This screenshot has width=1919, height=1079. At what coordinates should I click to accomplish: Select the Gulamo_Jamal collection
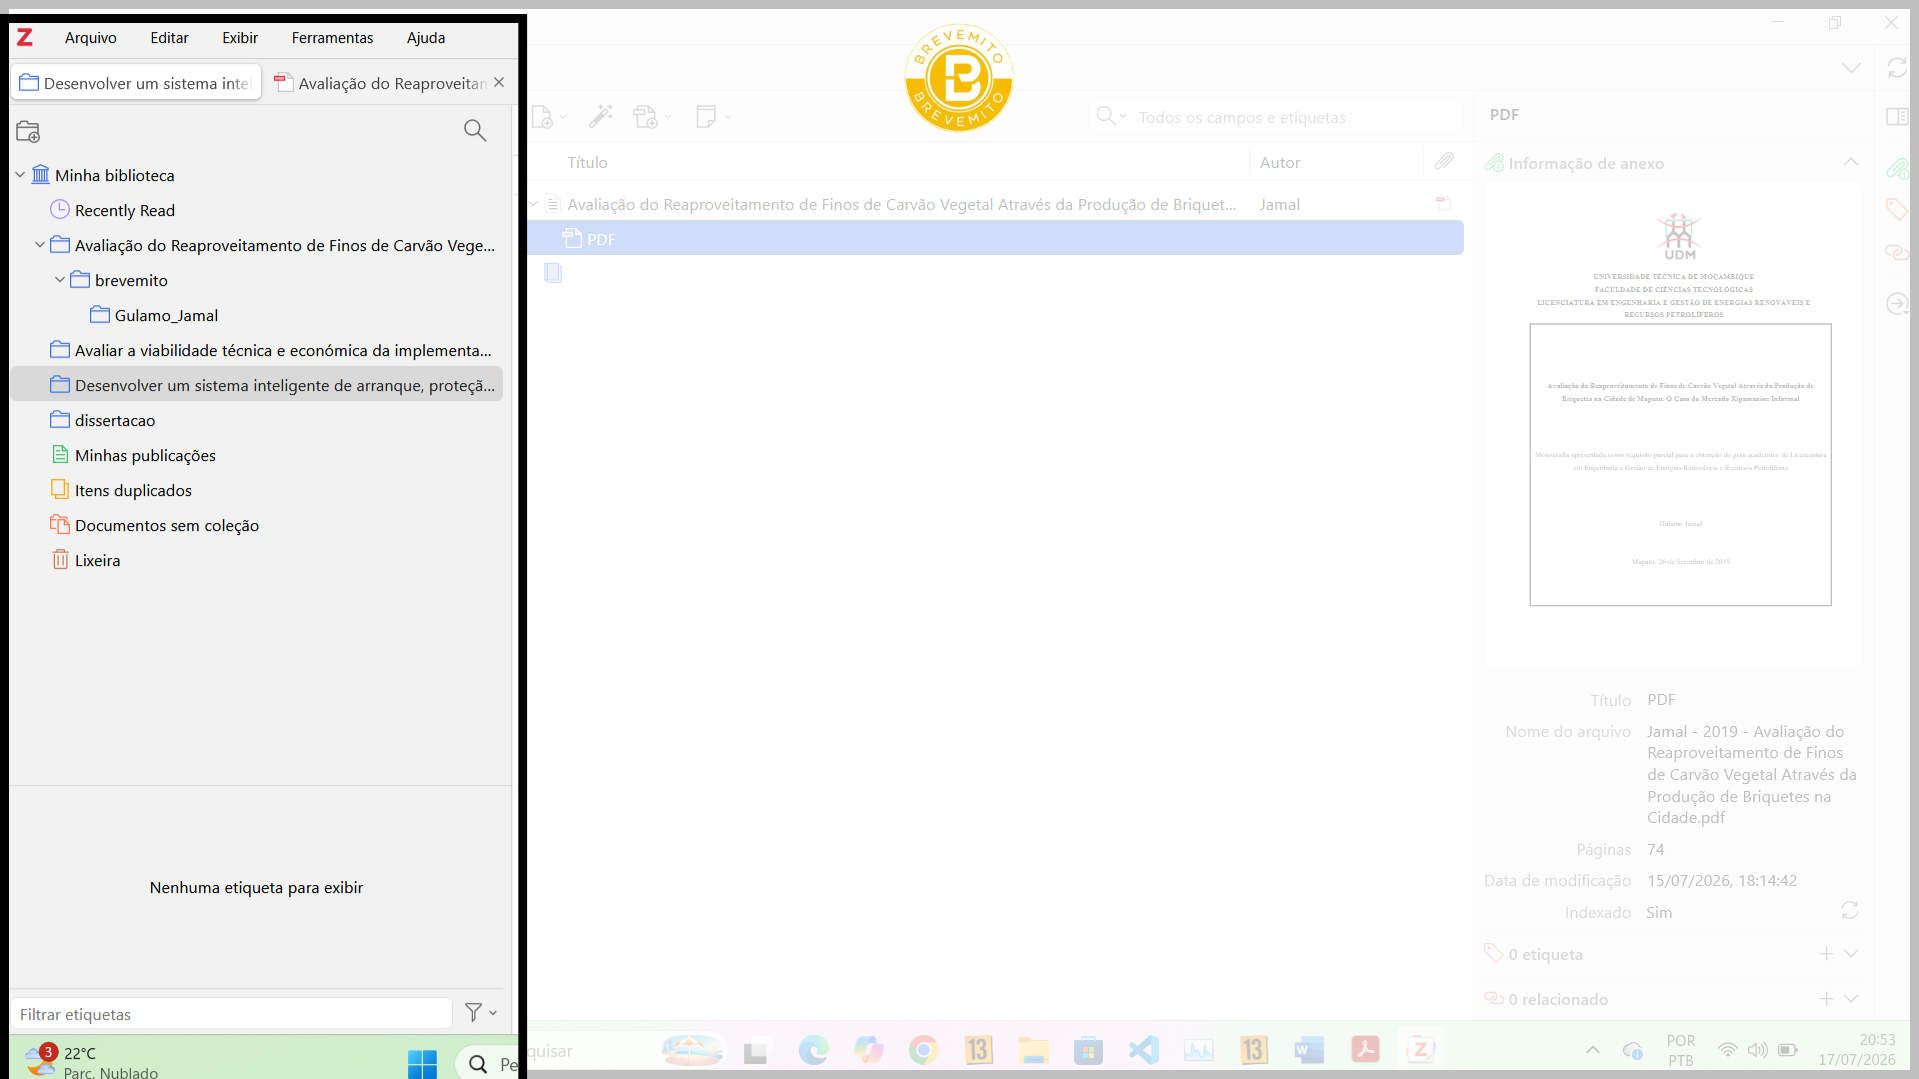click(x=166, y=315)
